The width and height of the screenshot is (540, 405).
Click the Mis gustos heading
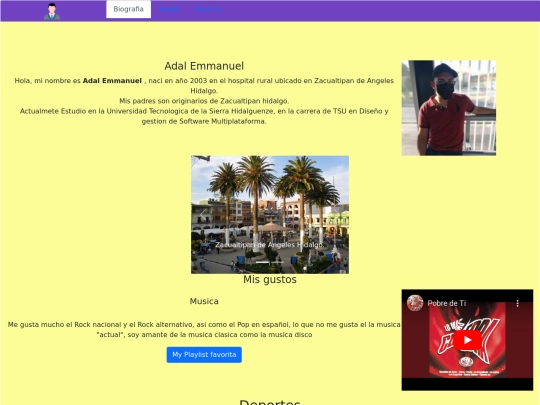coord(270,280)
